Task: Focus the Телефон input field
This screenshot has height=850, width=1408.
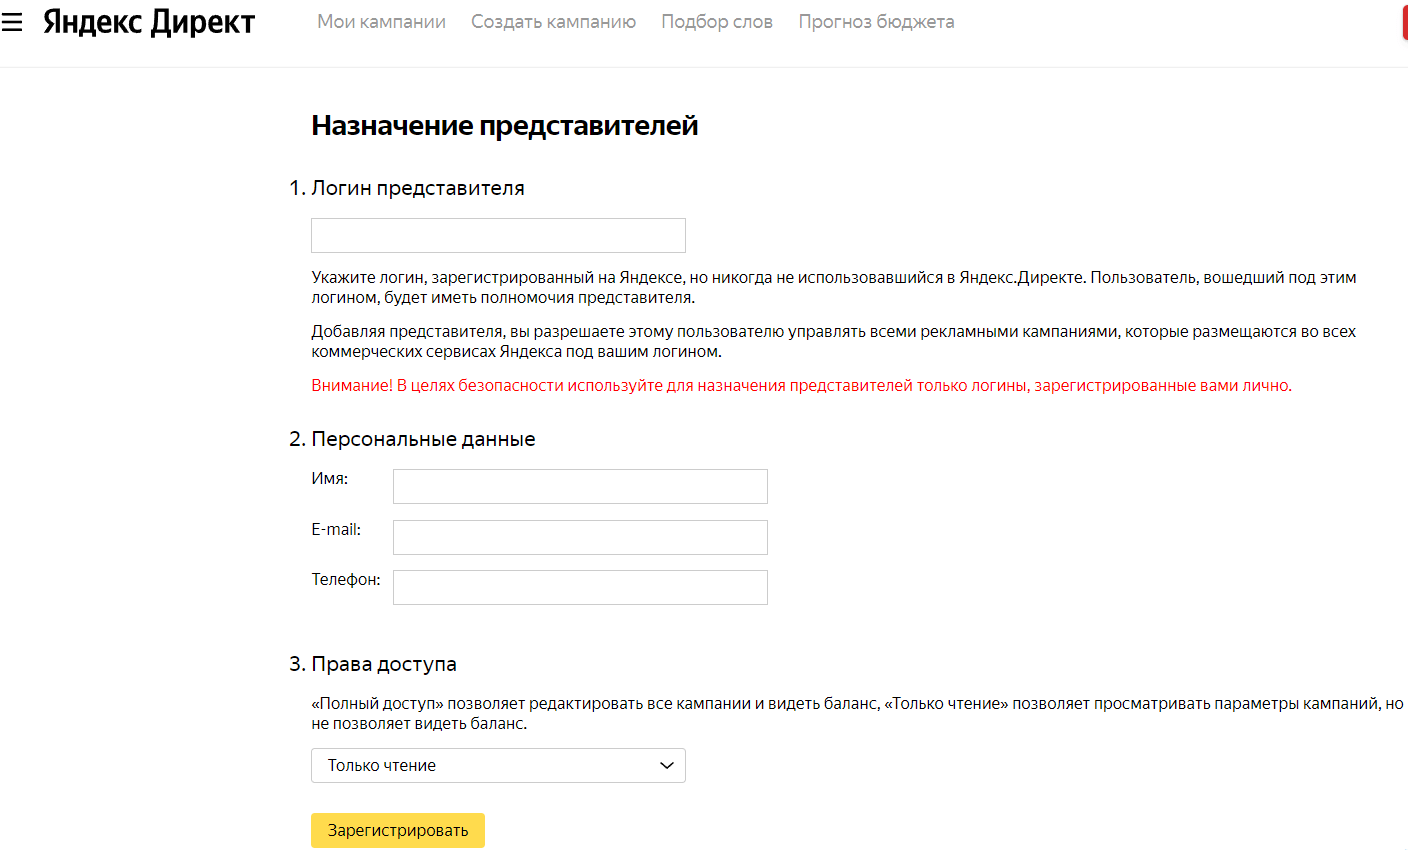Action: tap(580, 588)
